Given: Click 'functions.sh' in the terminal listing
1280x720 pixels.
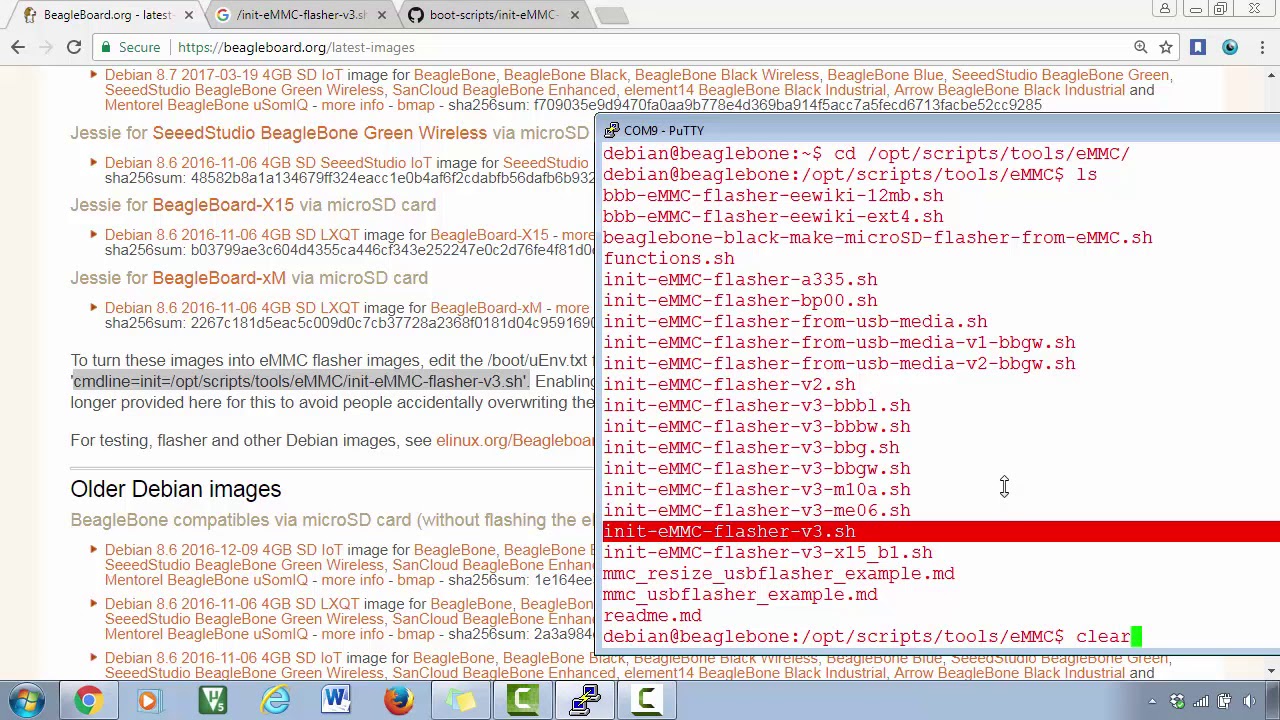Looking at the screenshot, I should pos(669,259).
